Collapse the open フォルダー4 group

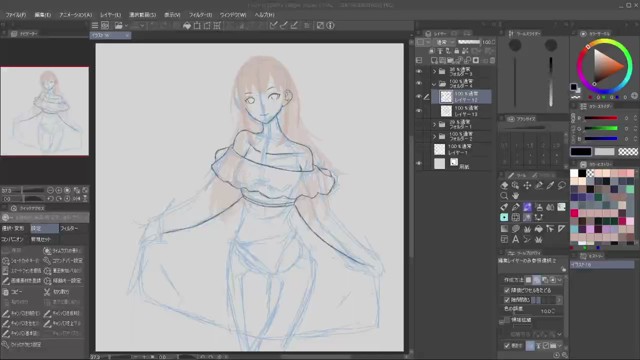point(434,84)
